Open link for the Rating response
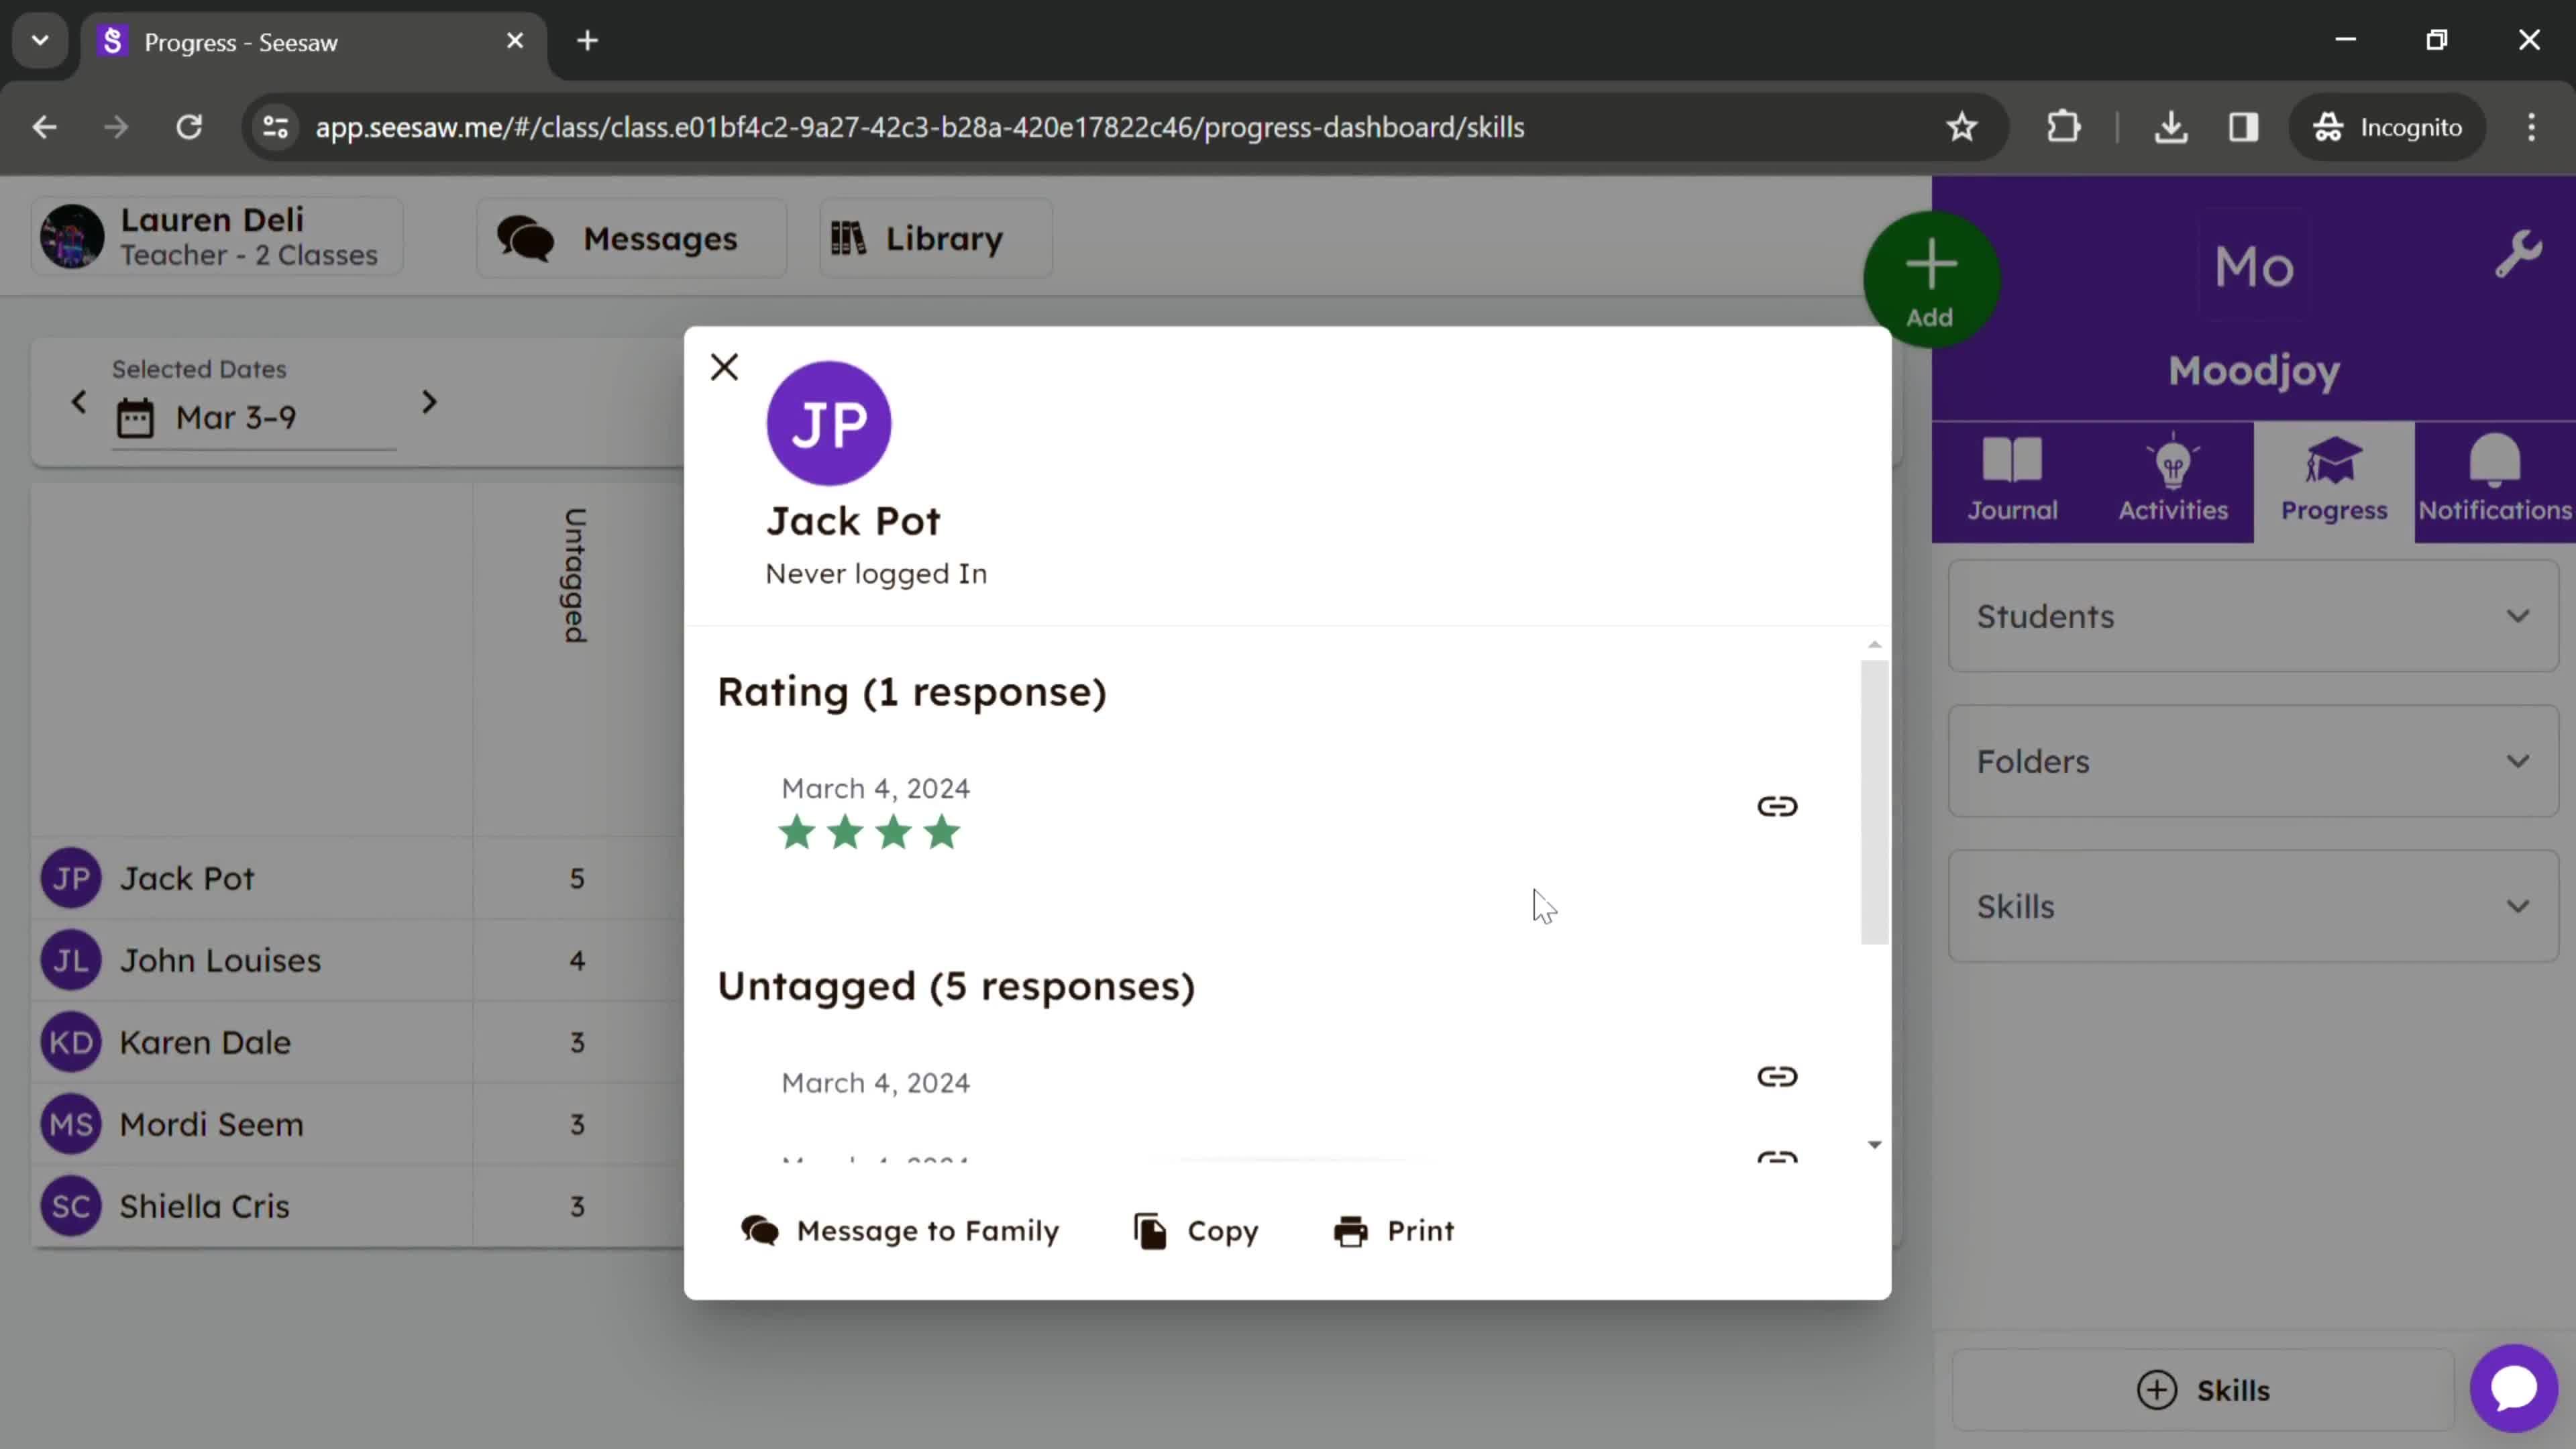The width and height of the screenshot is (2576, 1449). click(x=1777, y=806)
